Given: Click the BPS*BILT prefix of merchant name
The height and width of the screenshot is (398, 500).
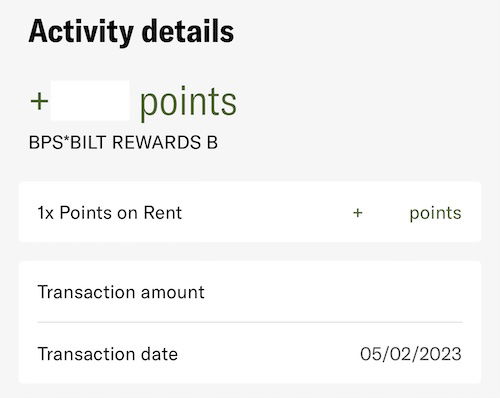Looking at the screenshot, I should click(69, 143).
